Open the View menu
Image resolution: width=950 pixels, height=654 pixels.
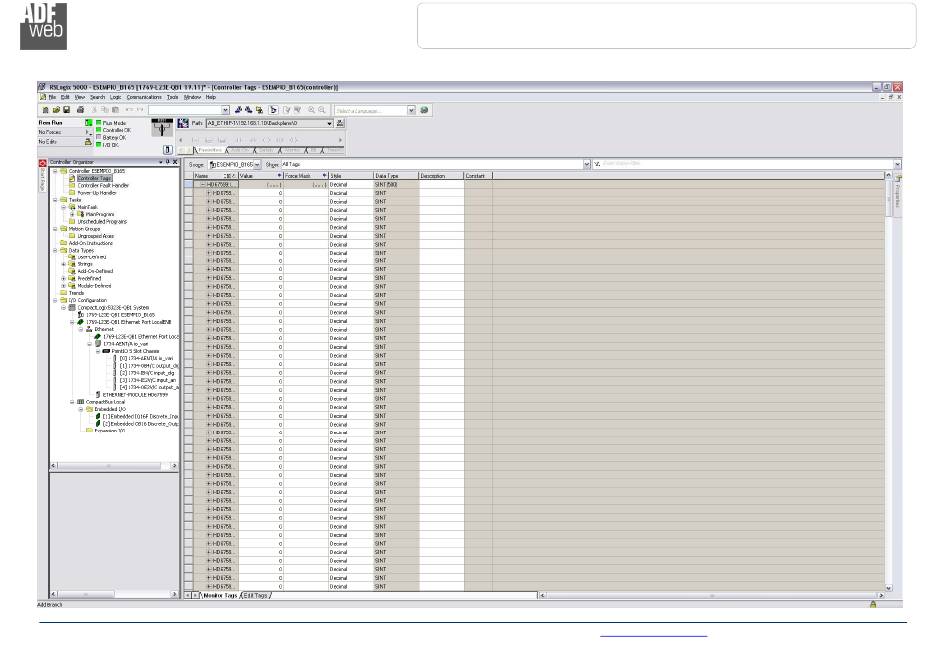tap(79, 97)
